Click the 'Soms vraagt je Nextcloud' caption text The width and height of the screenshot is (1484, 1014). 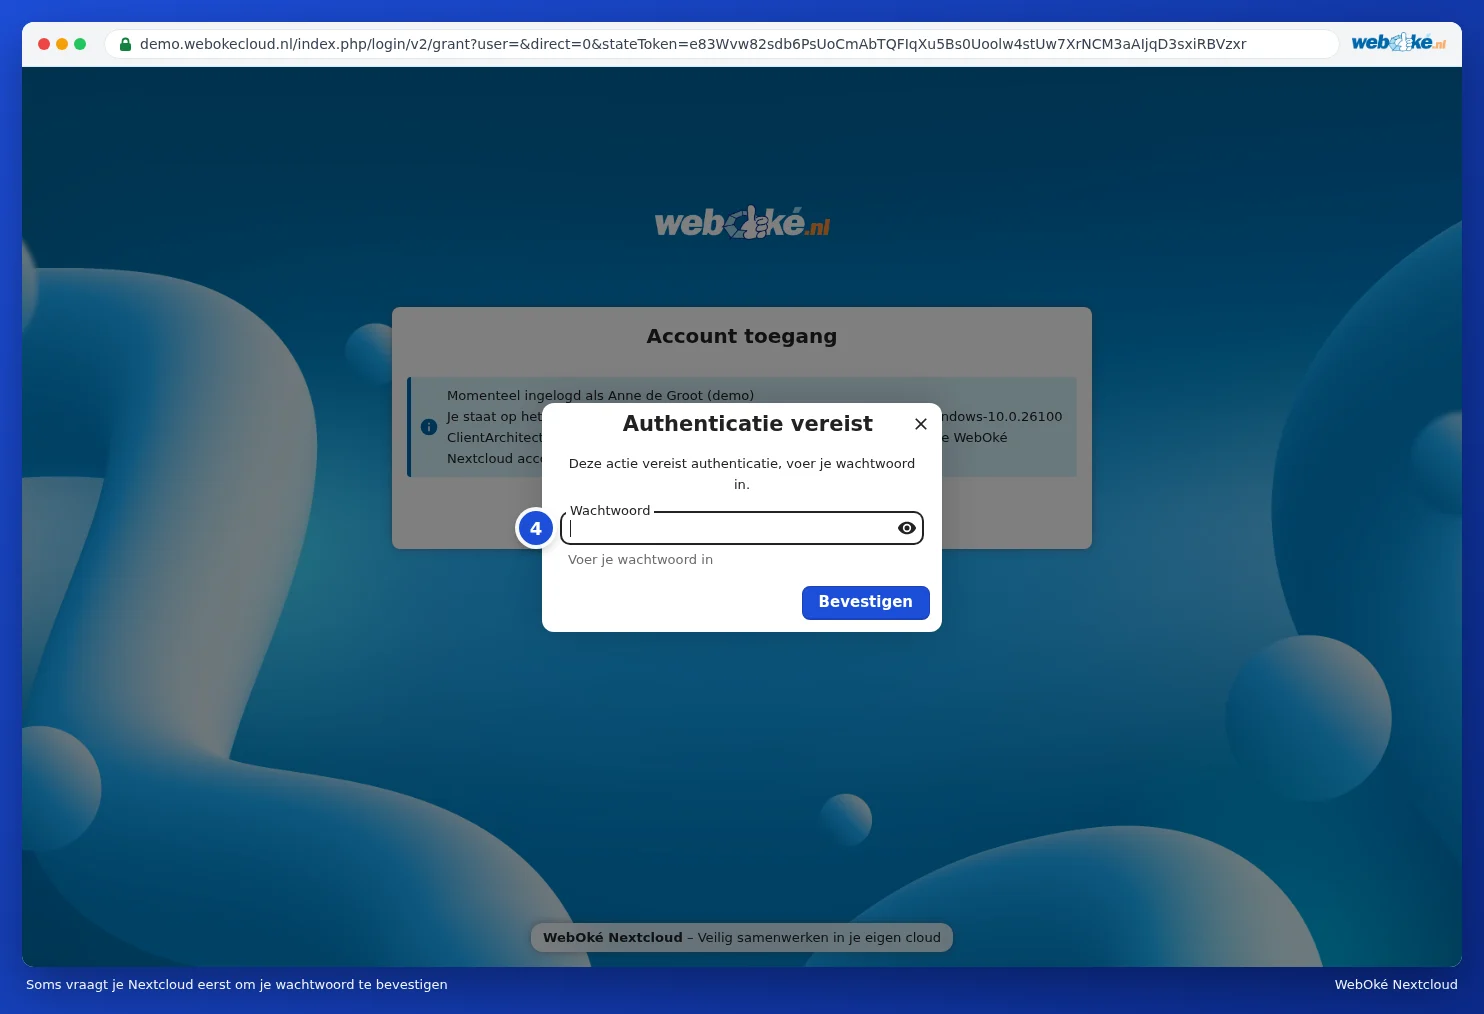coord(237,984)
